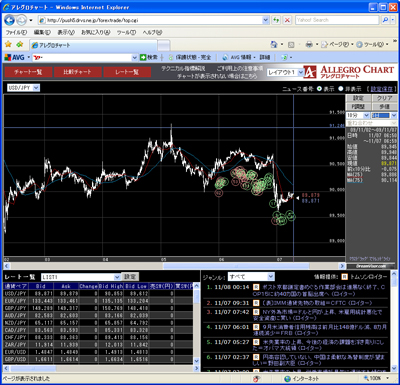Click the Stop loading red X icon
Screen dimensions: 400x385
coord(287,20)
